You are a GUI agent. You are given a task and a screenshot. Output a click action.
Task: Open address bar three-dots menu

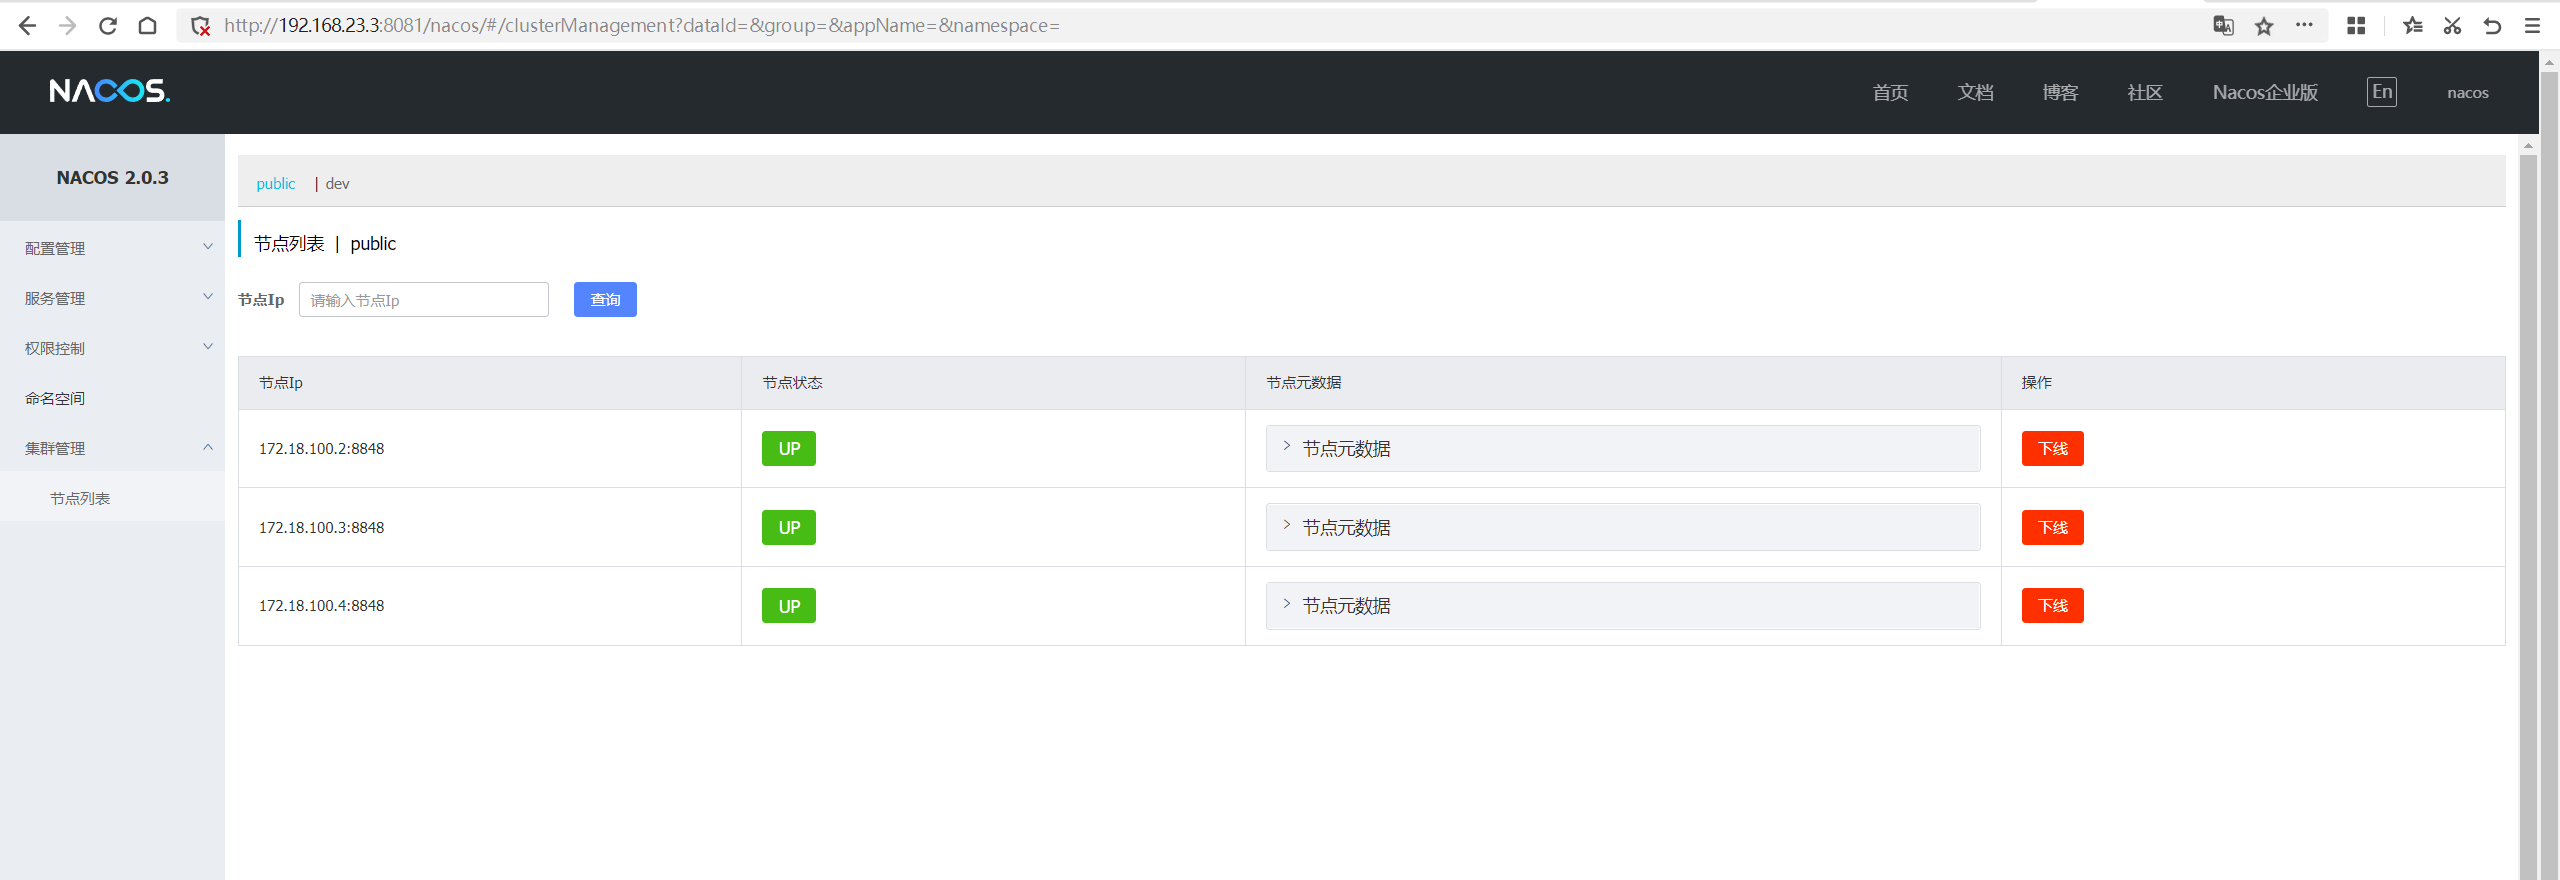[2304, 25]
